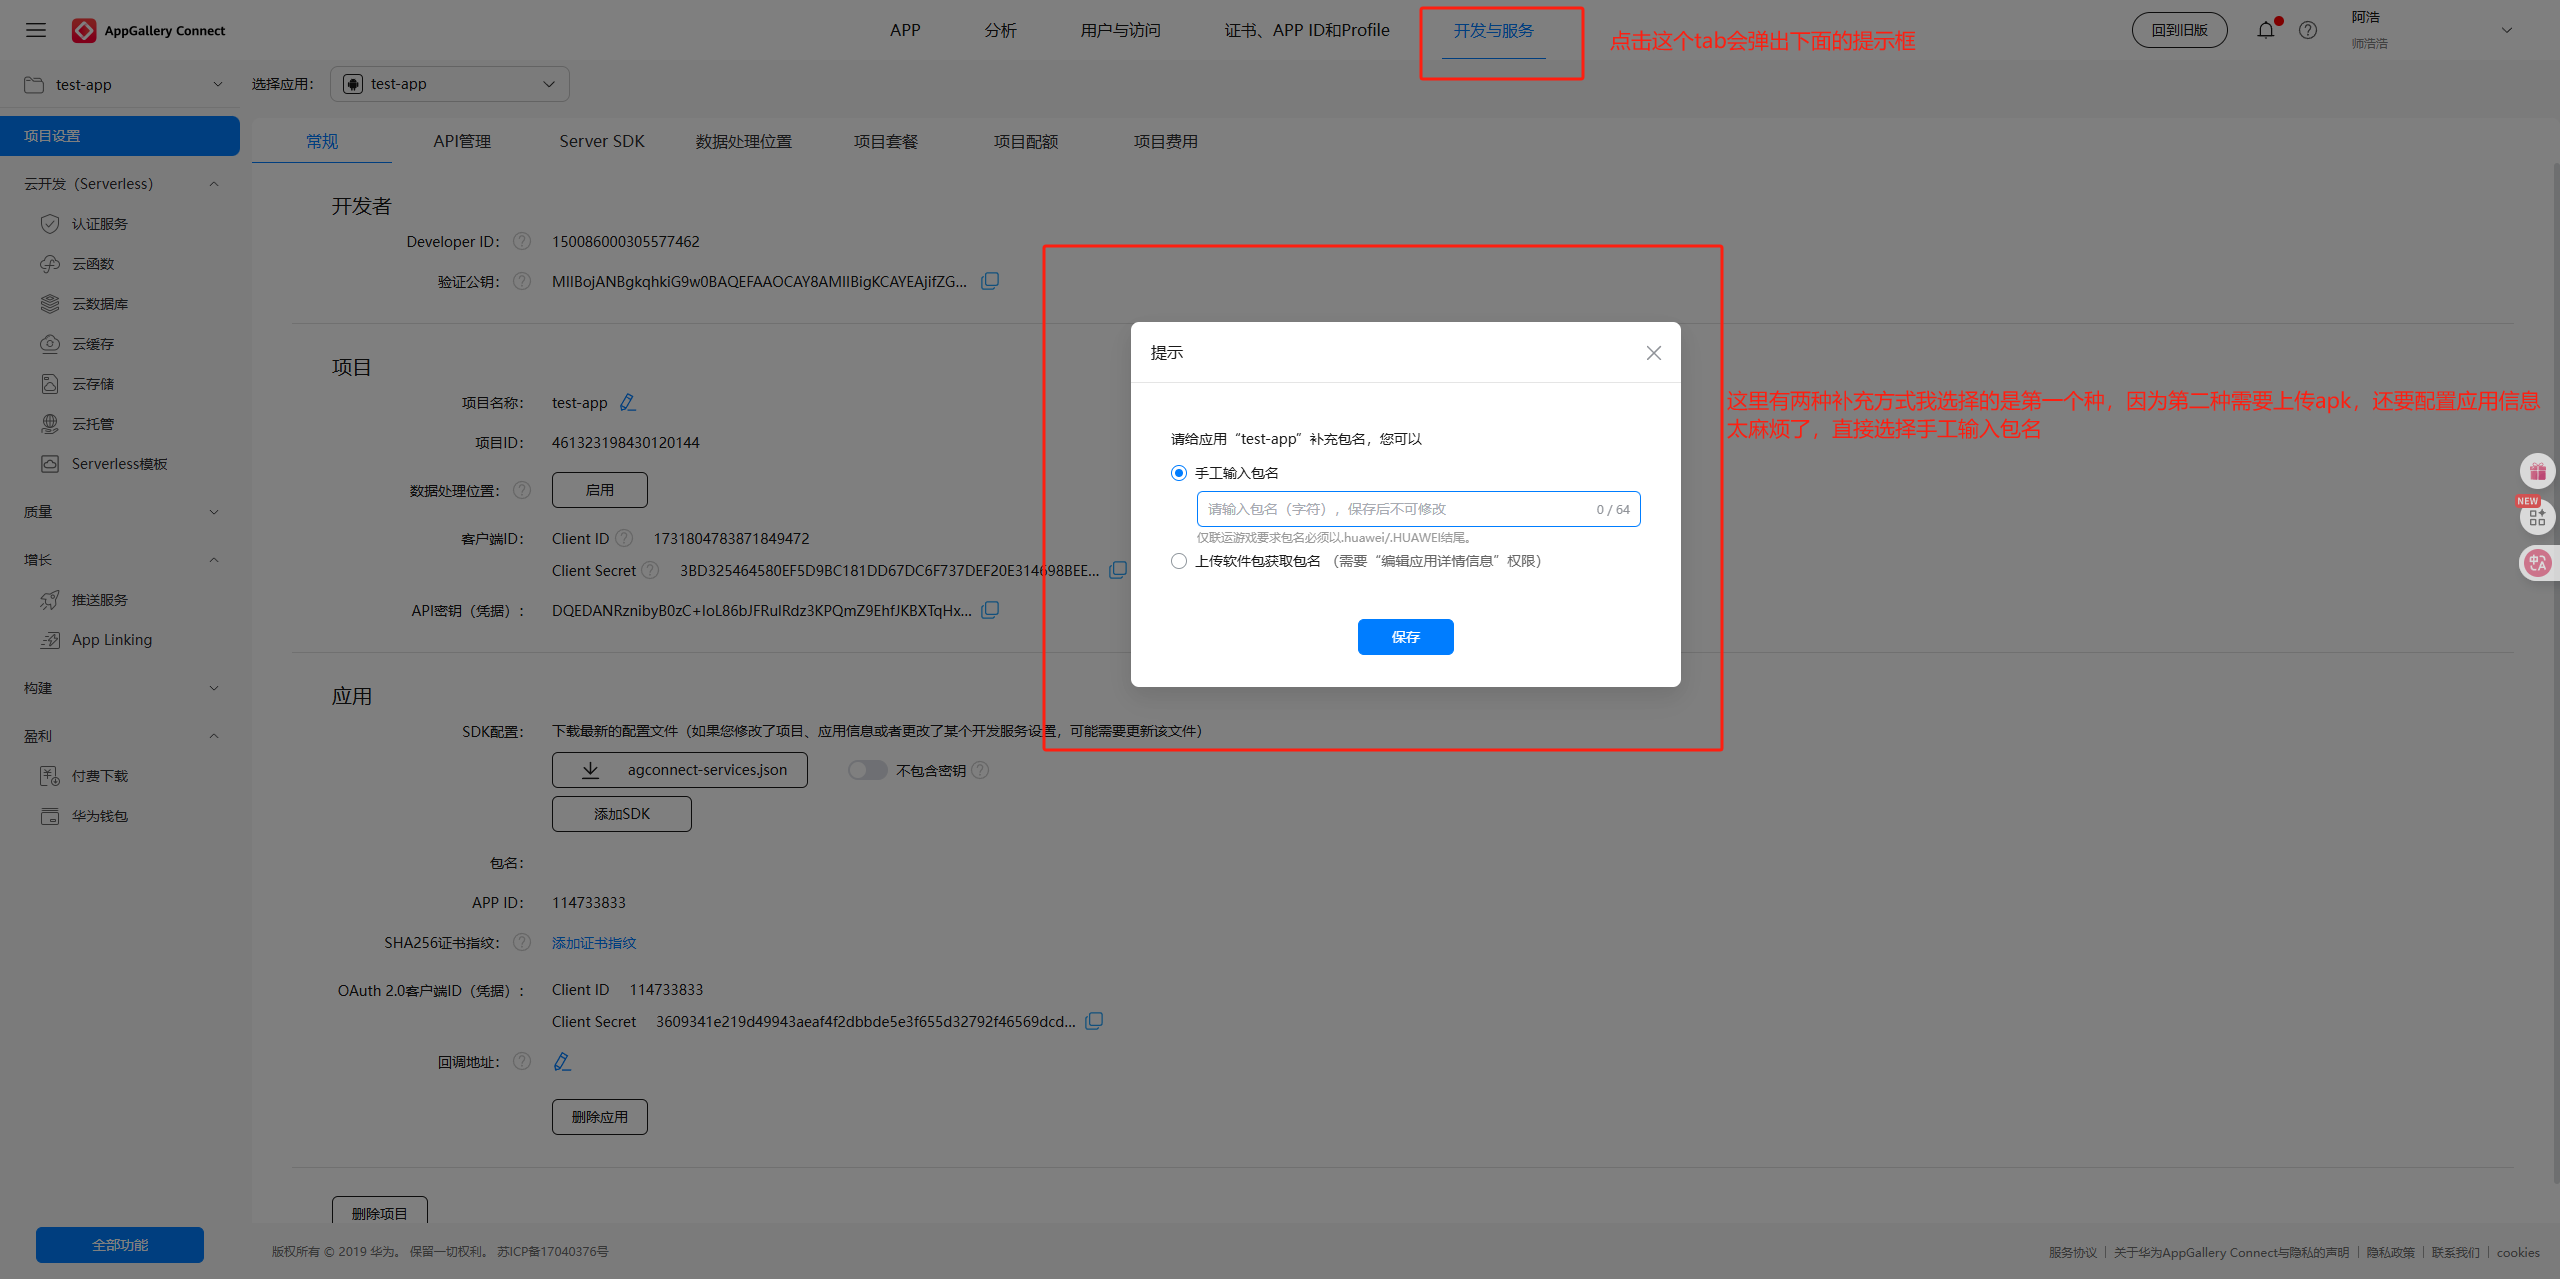
Task: Go to the APP top menu
Action: 905,30
